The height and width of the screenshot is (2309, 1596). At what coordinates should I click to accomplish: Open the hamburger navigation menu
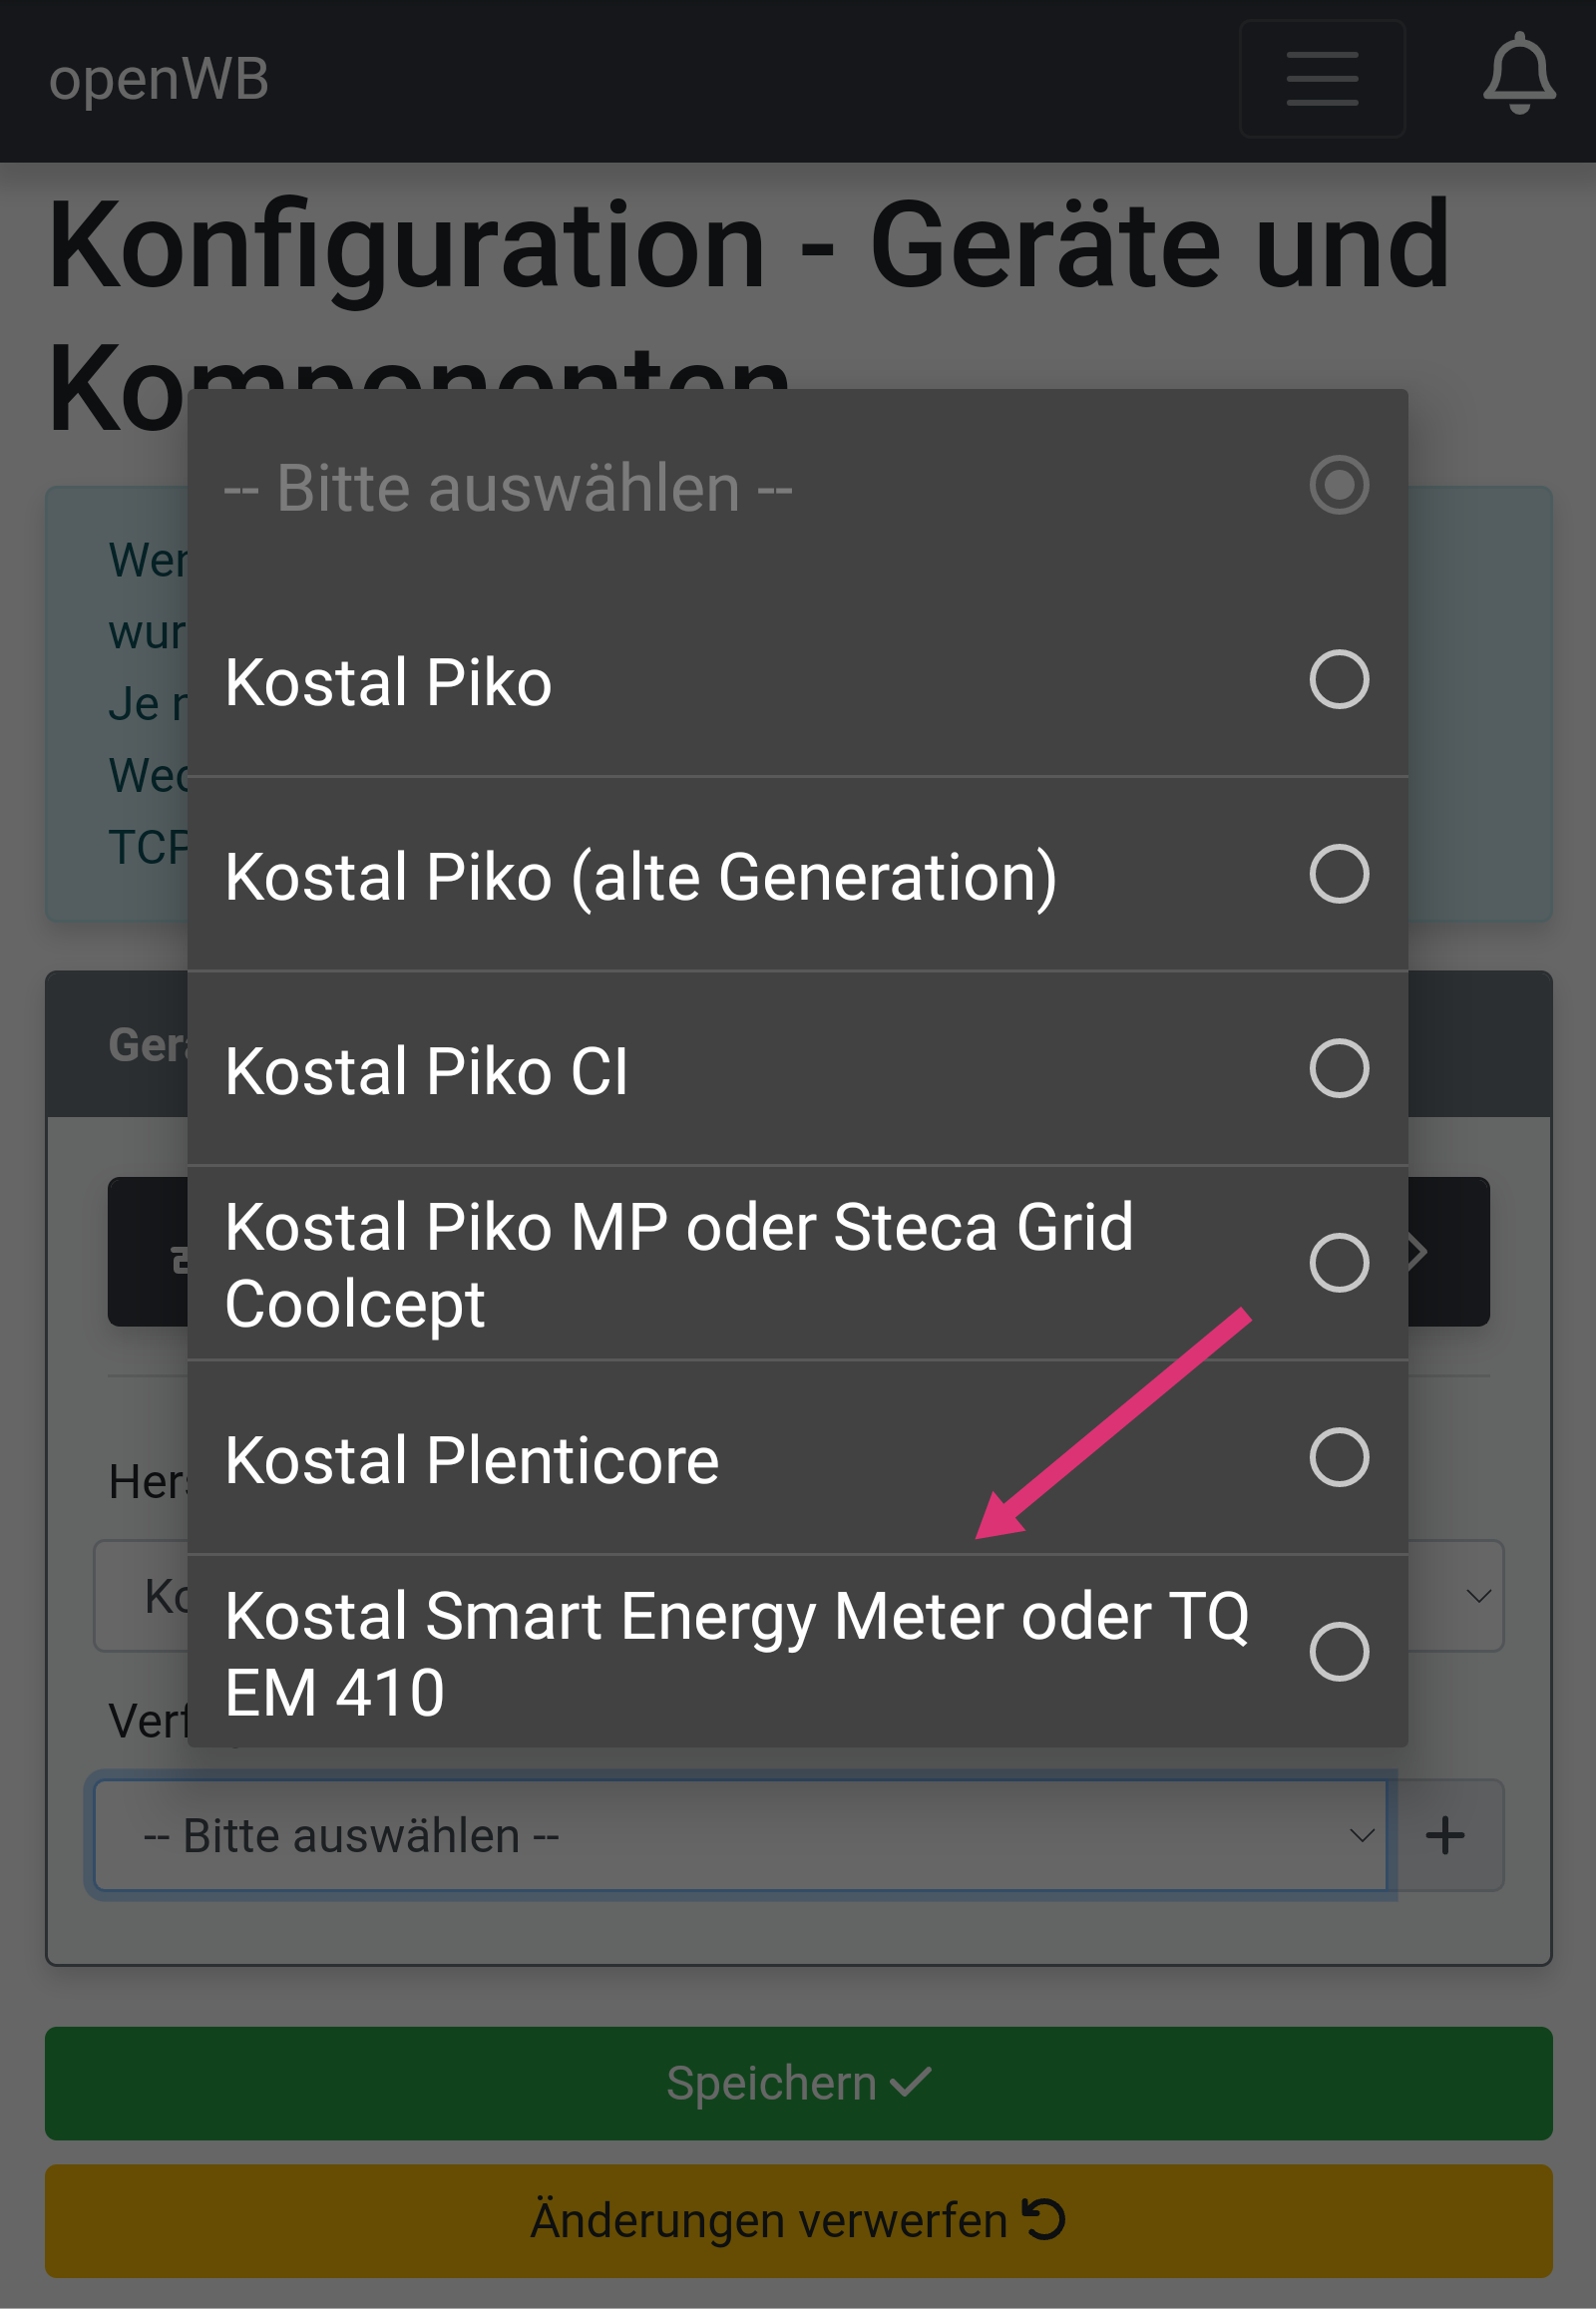pos(1321,78)
